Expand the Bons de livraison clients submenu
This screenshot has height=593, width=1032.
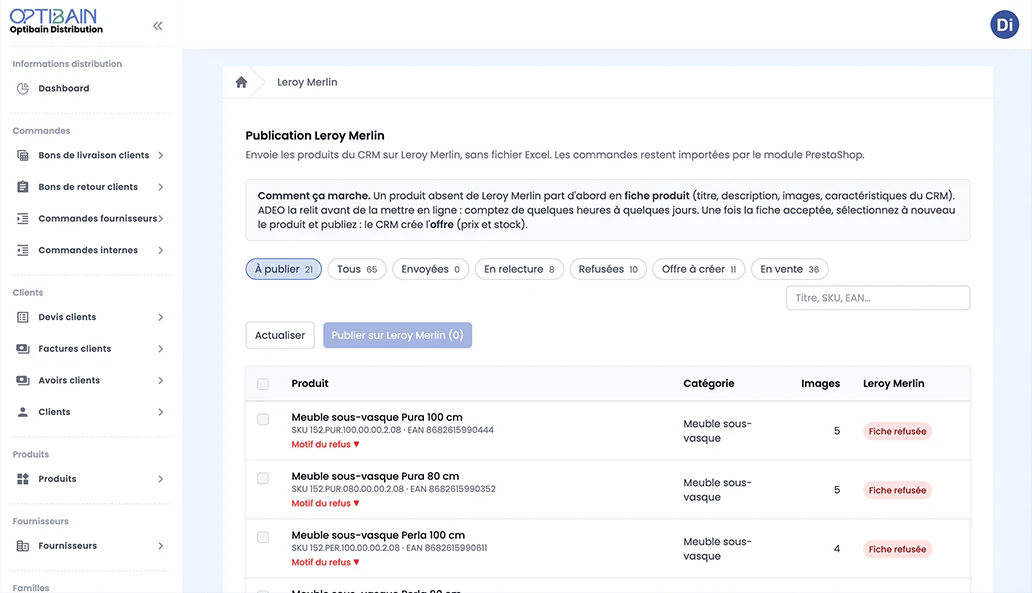(x=161, y=155)
